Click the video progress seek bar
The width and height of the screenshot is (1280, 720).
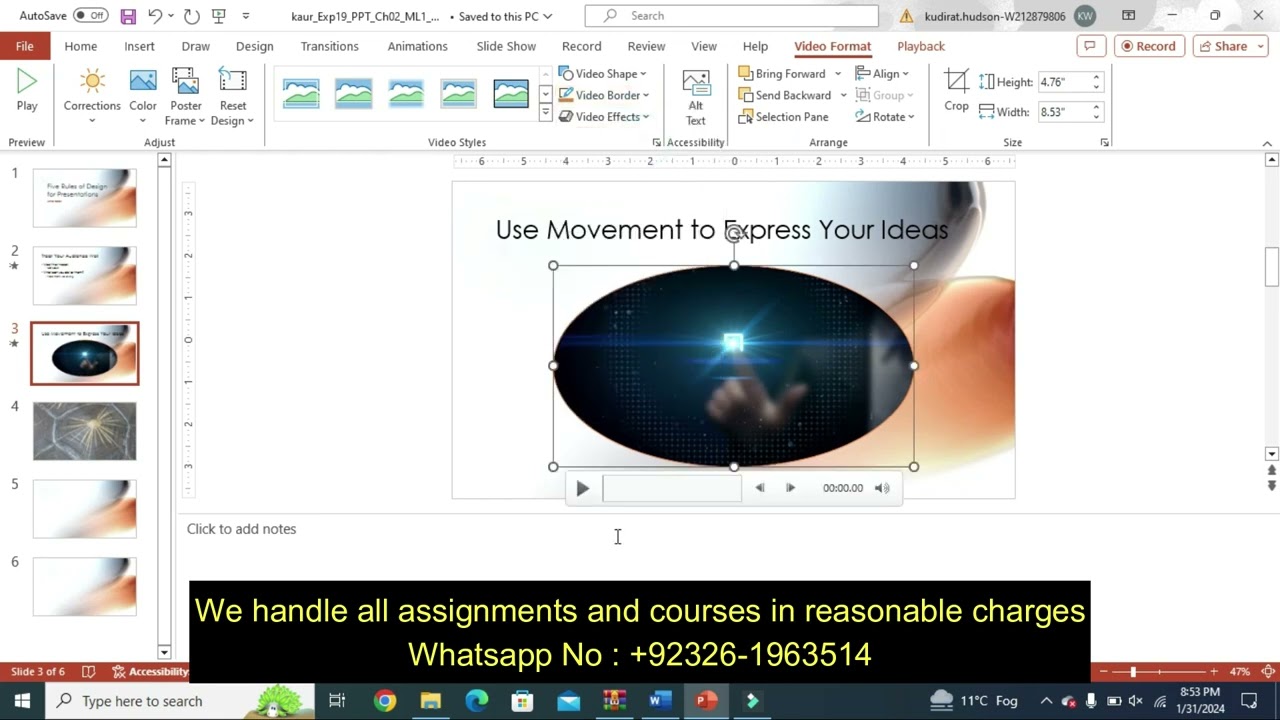pyautogui.click(x=671, y=488)
